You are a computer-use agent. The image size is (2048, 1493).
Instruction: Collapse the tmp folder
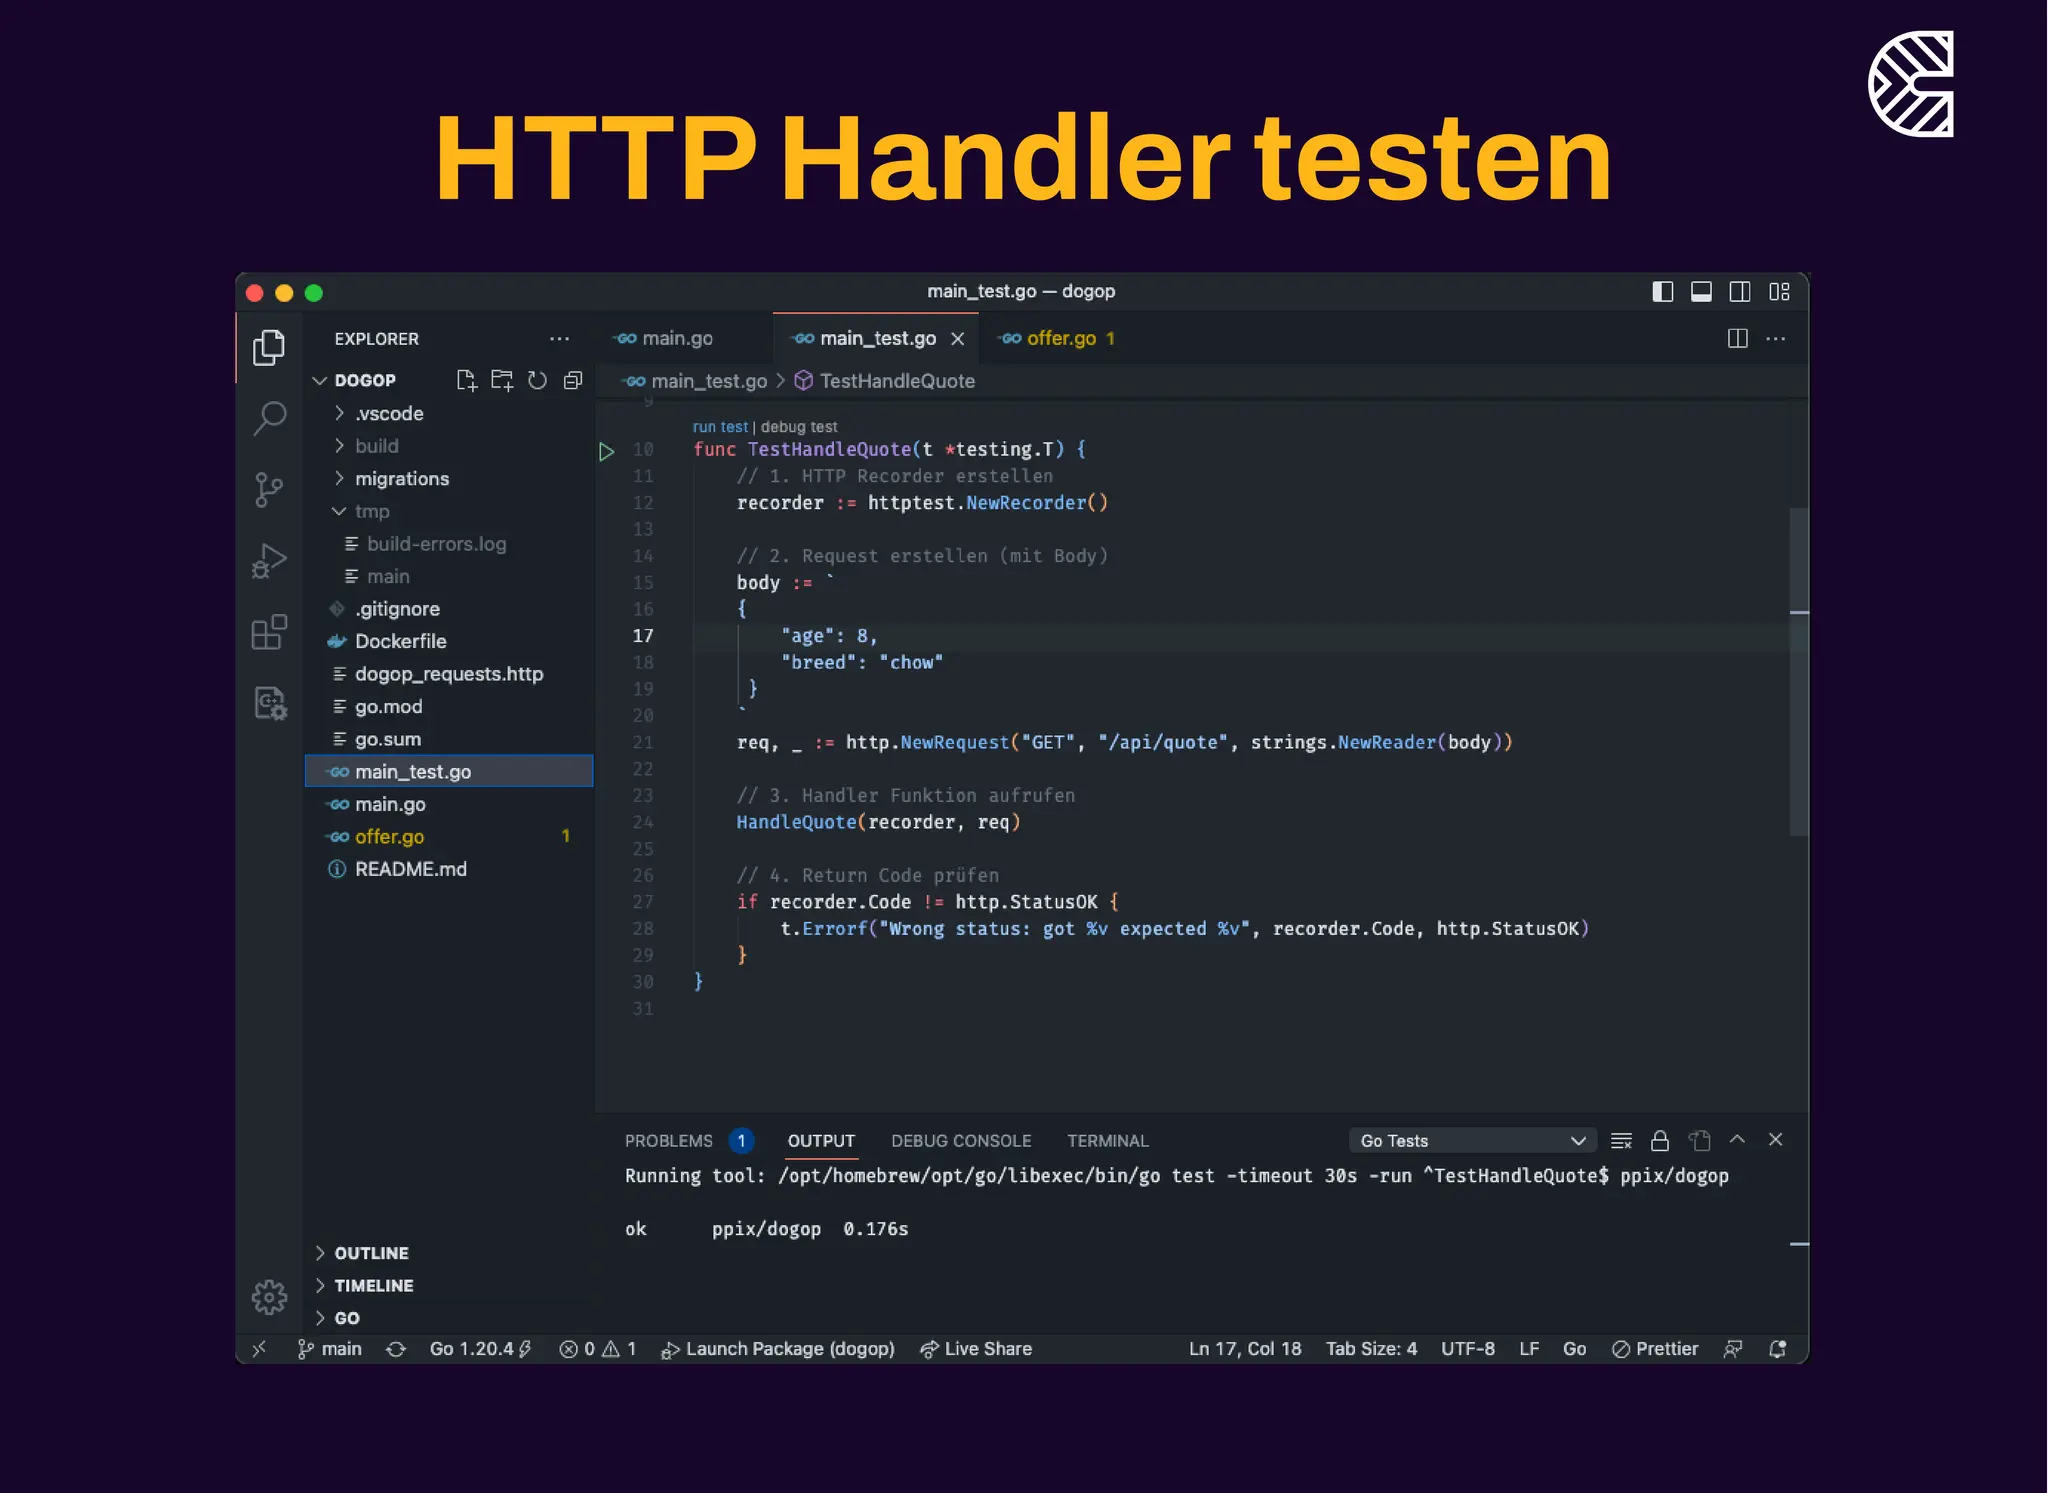(339, 511)
